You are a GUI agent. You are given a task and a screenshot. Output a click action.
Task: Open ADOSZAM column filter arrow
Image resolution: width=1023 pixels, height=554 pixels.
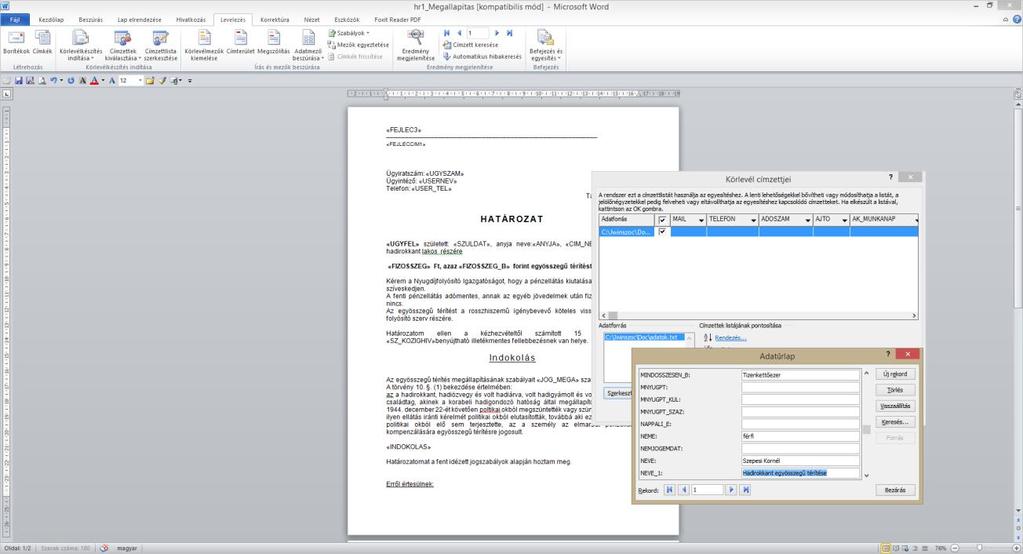pos(808,220)
